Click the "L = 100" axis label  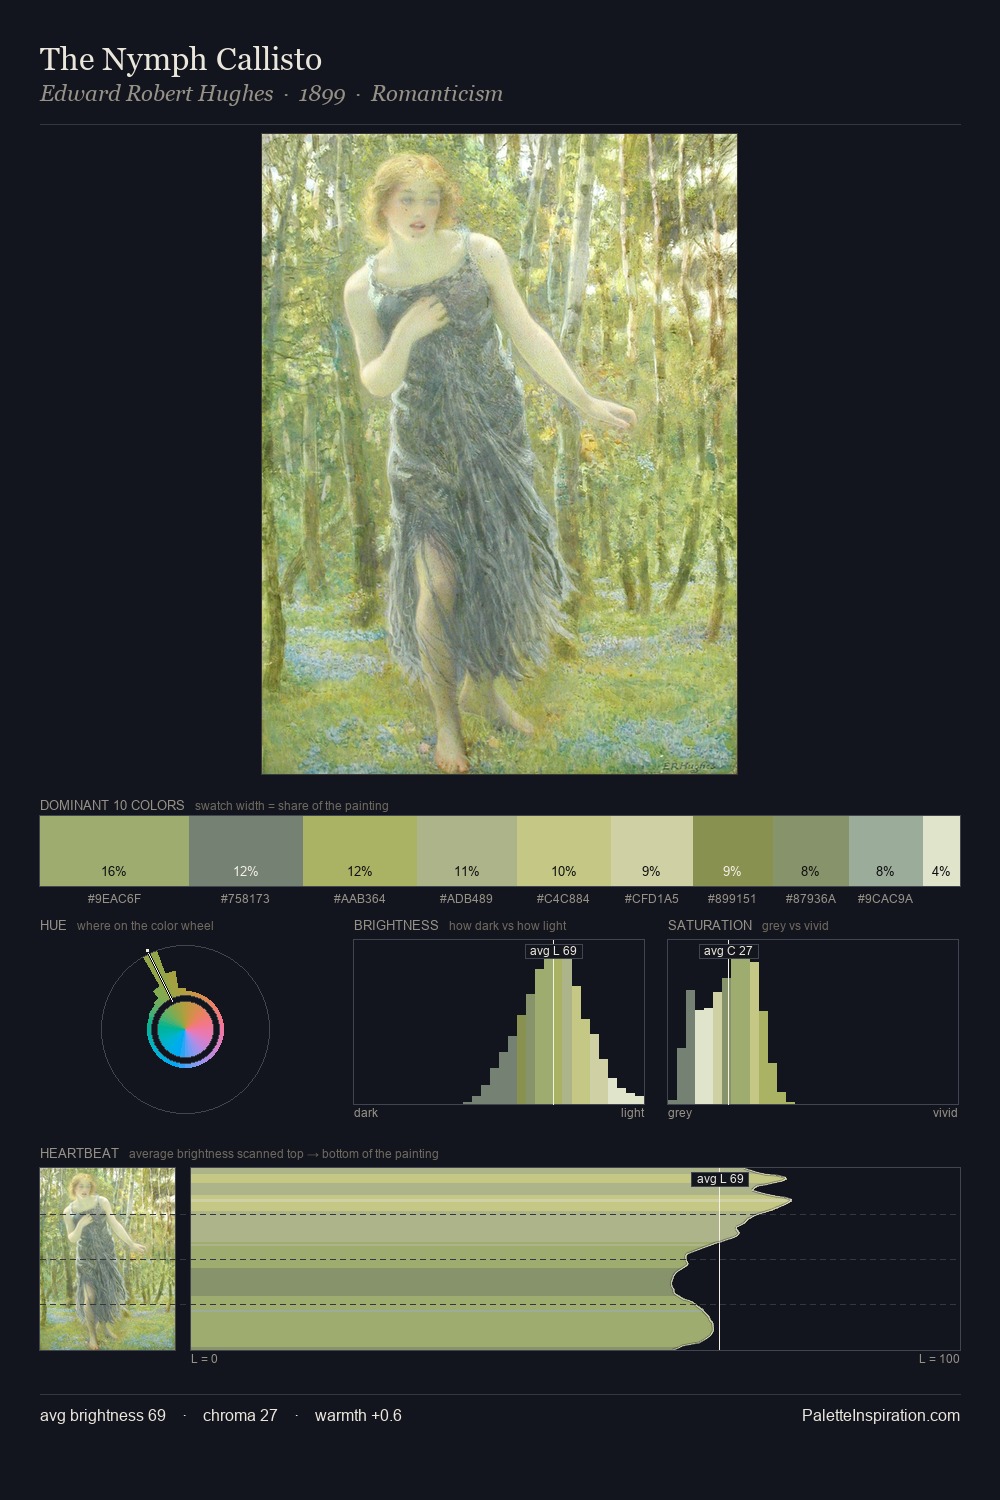(939, 1359)
